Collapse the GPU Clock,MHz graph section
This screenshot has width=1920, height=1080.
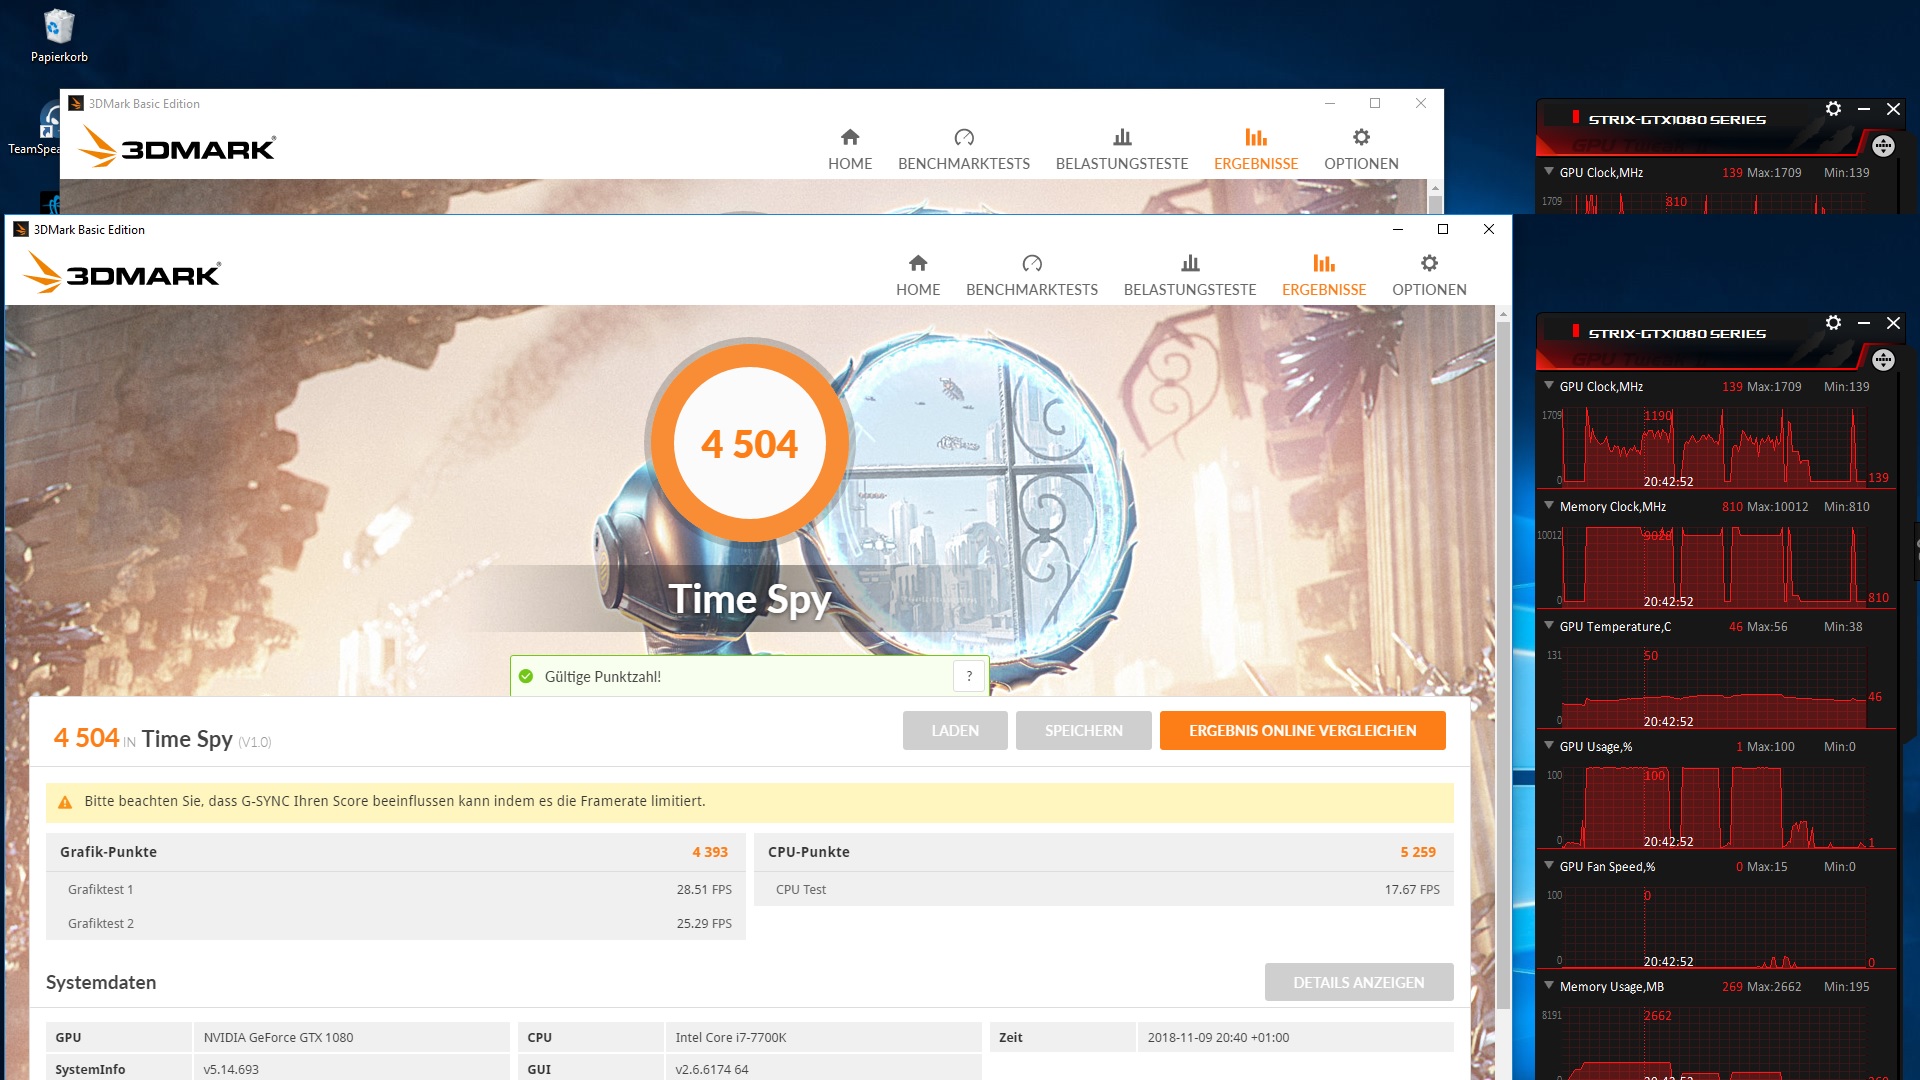tap(1549, 386)
